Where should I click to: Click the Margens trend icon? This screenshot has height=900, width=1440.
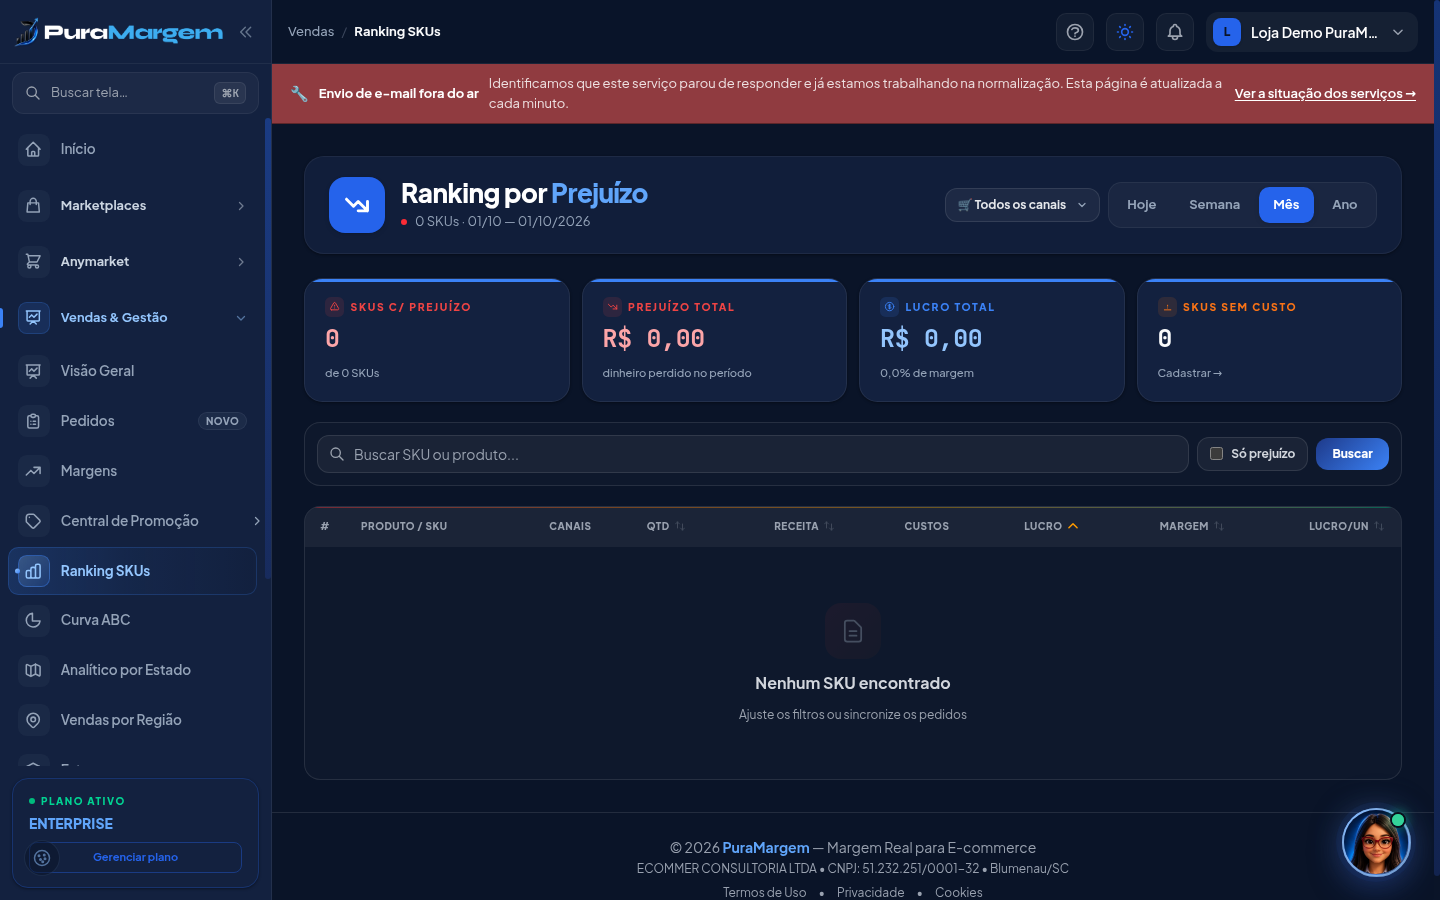pos(33,471)
